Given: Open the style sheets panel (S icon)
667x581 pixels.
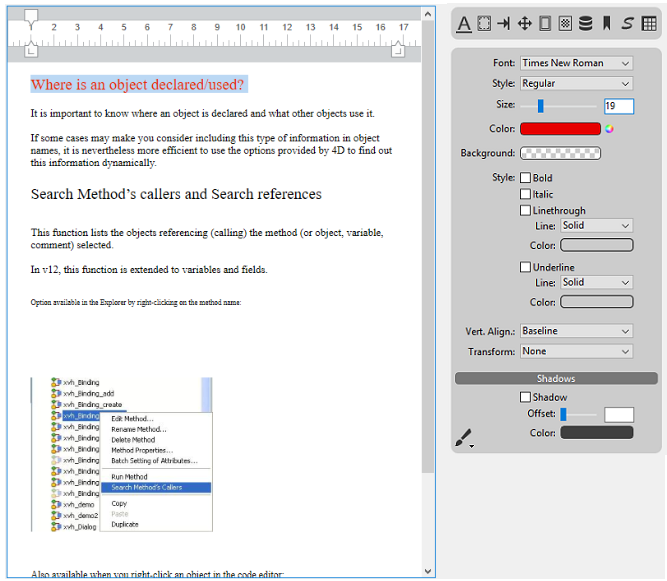Looking at the screenshot, I should [x=627, y=24].
